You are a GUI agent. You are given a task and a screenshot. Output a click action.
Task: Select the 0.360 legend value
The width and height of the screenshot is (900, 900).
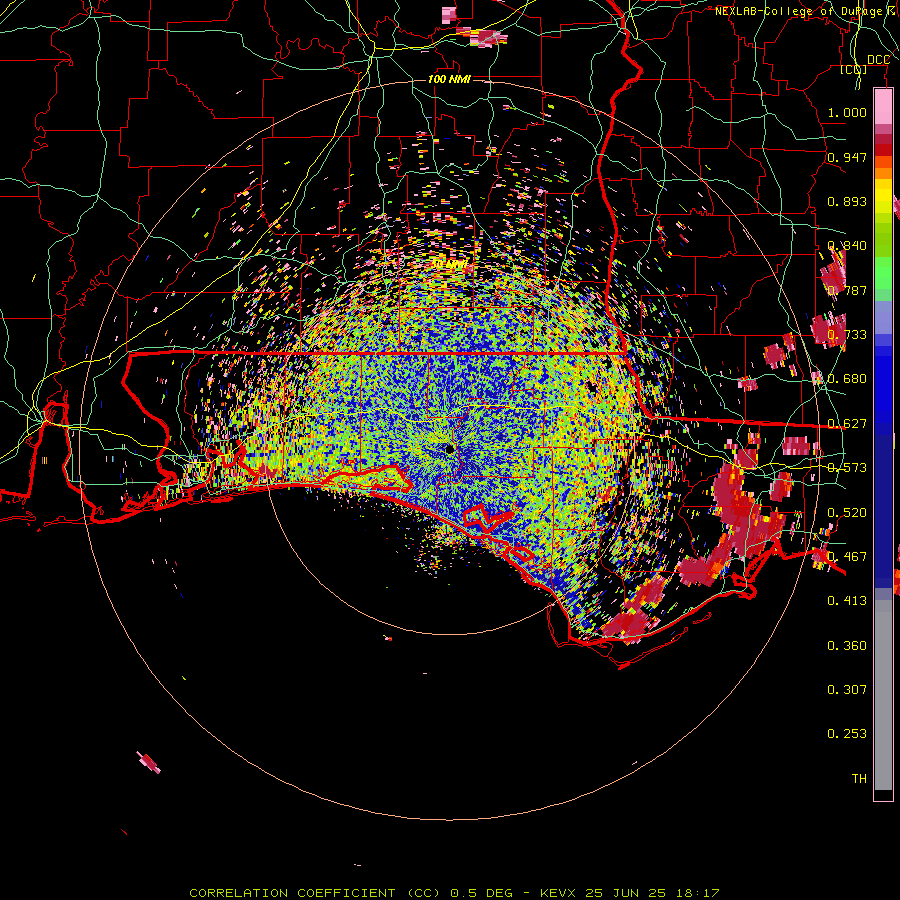pyautogui.click(x=847, y=646)
